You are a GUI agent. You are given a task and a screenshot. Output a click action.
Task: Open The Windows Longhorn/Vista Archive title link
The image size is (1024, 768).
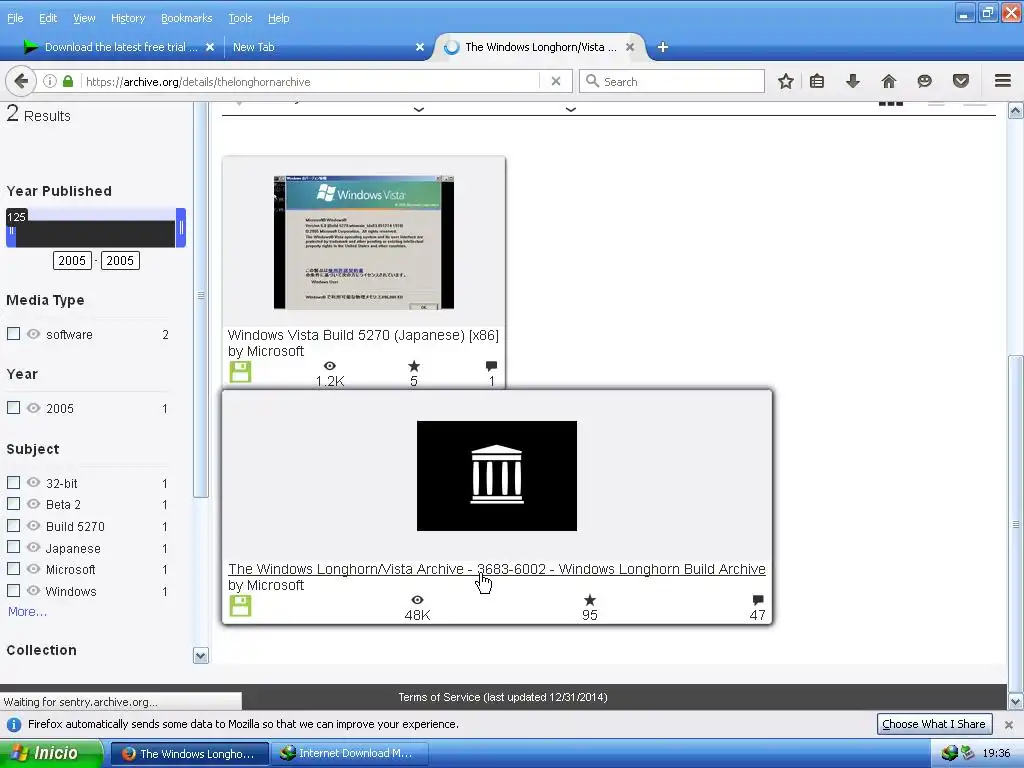[x=496, y=569]
